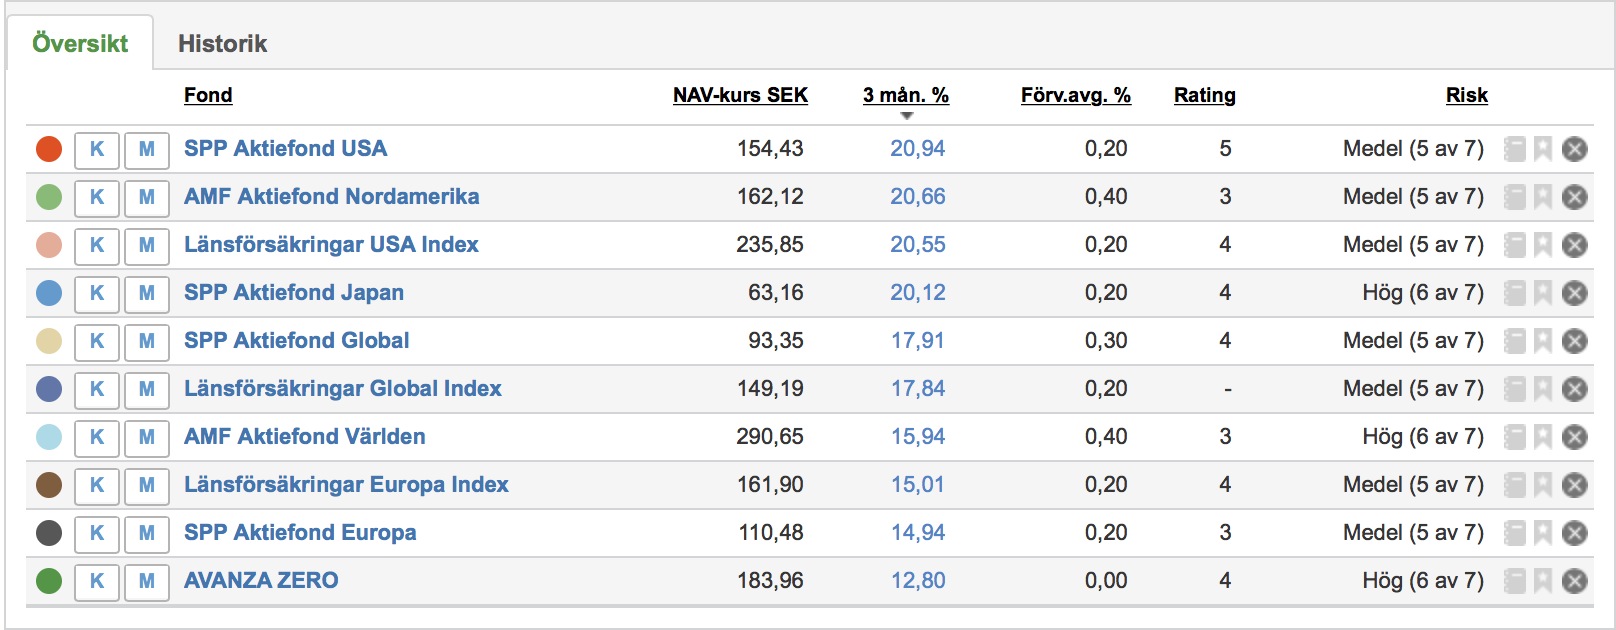Screen dimensions: 1616x630
Task: Remove AMF Aktiefond Världen with X icon
Action: 1575,437
